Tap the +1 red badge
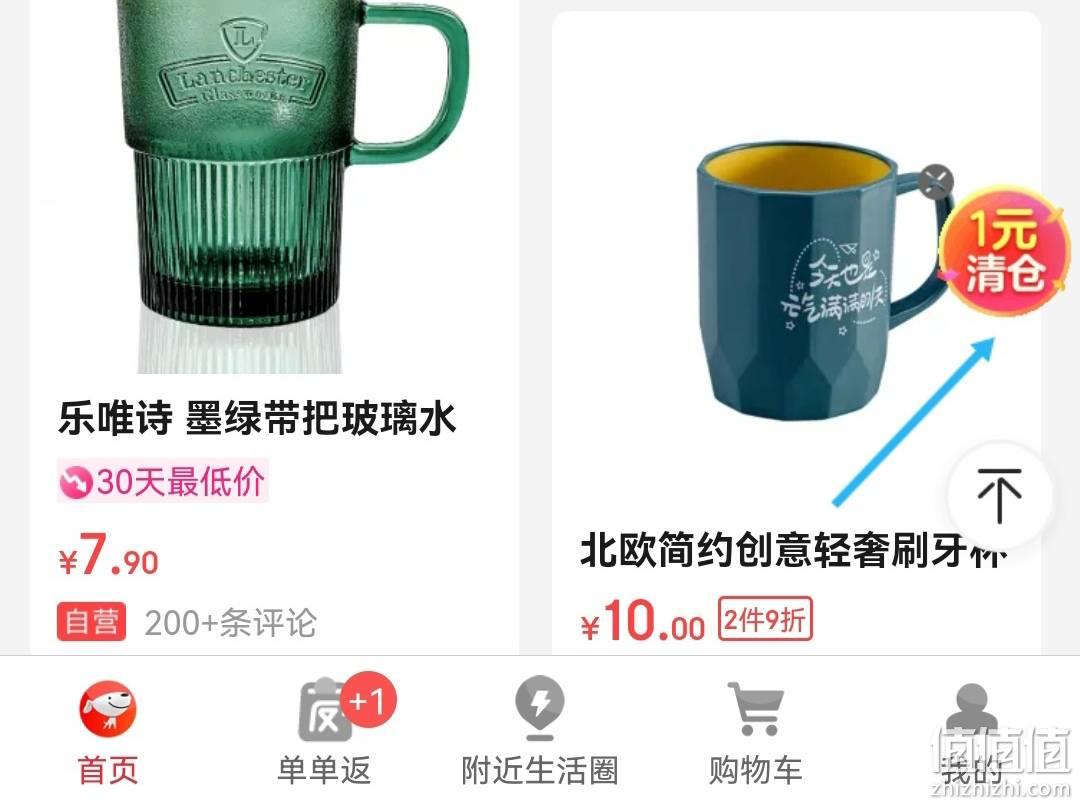This screenshot has height=806, width=1080. tap(368, 701)
